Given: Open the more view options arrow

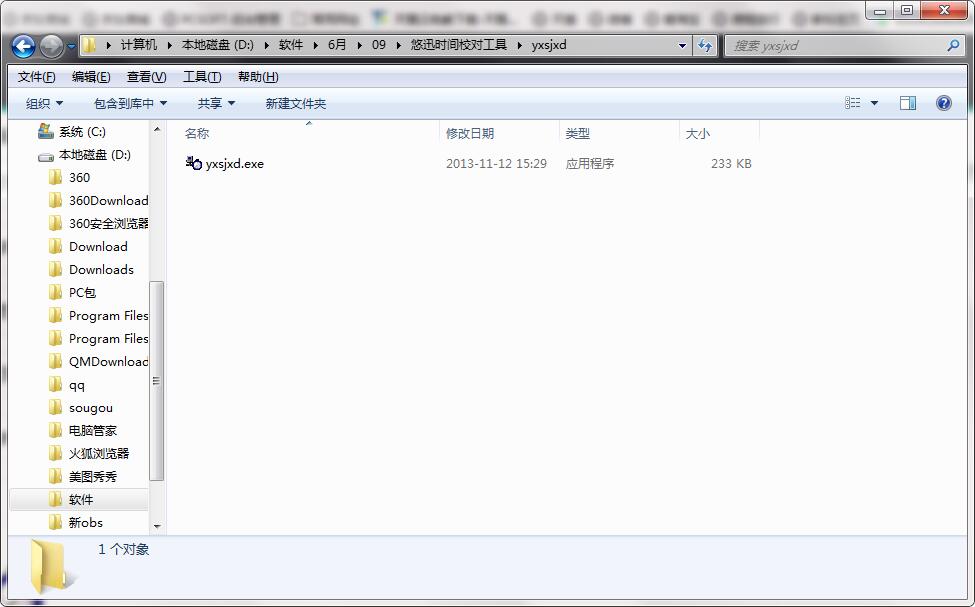Looking at the screenshot, I should pos(874,103).
